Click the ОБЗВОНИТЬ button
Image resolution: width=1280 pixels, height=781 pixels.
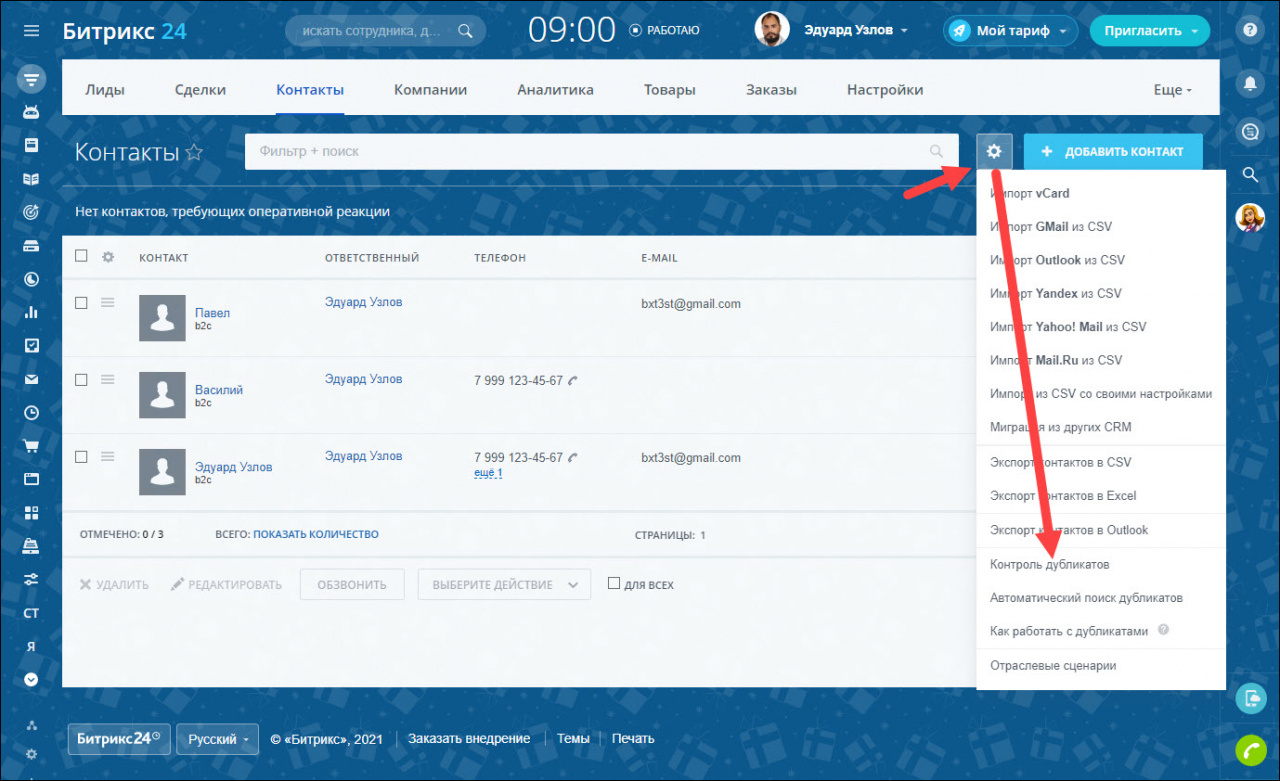(x=352, y=585)
